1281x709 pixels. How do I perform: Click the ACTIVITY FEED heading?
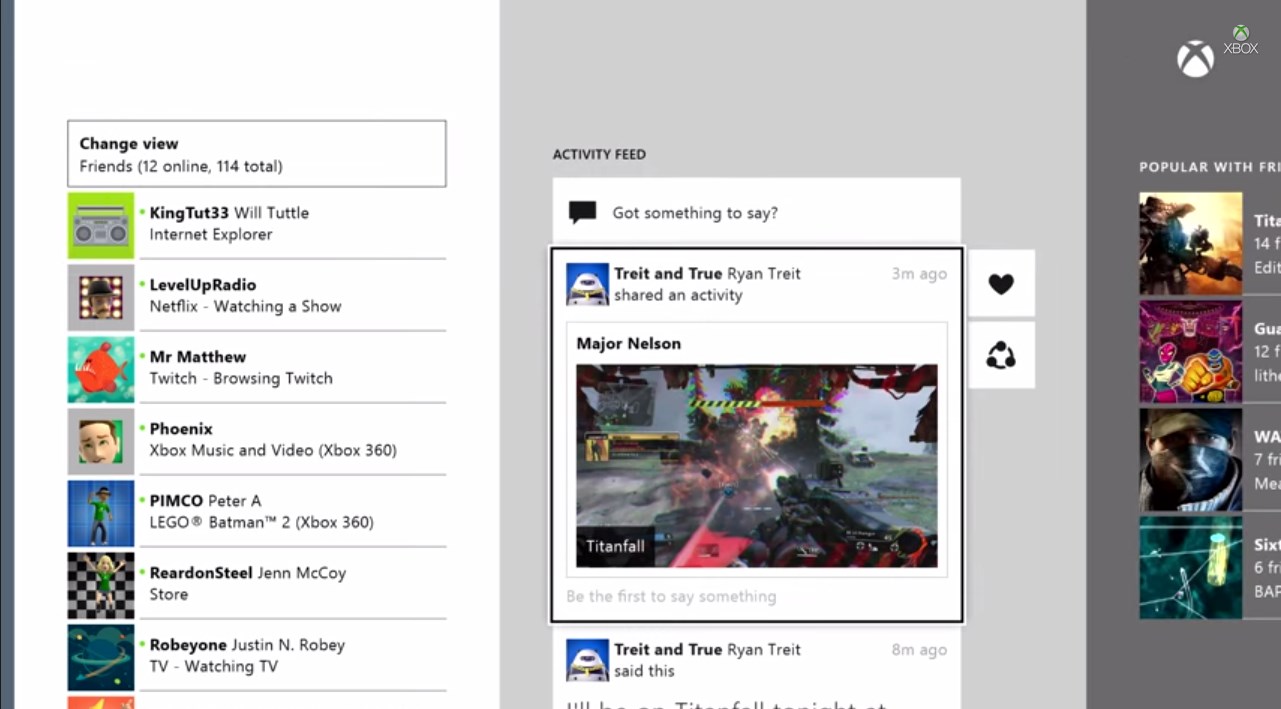click(x=599, y=154)
